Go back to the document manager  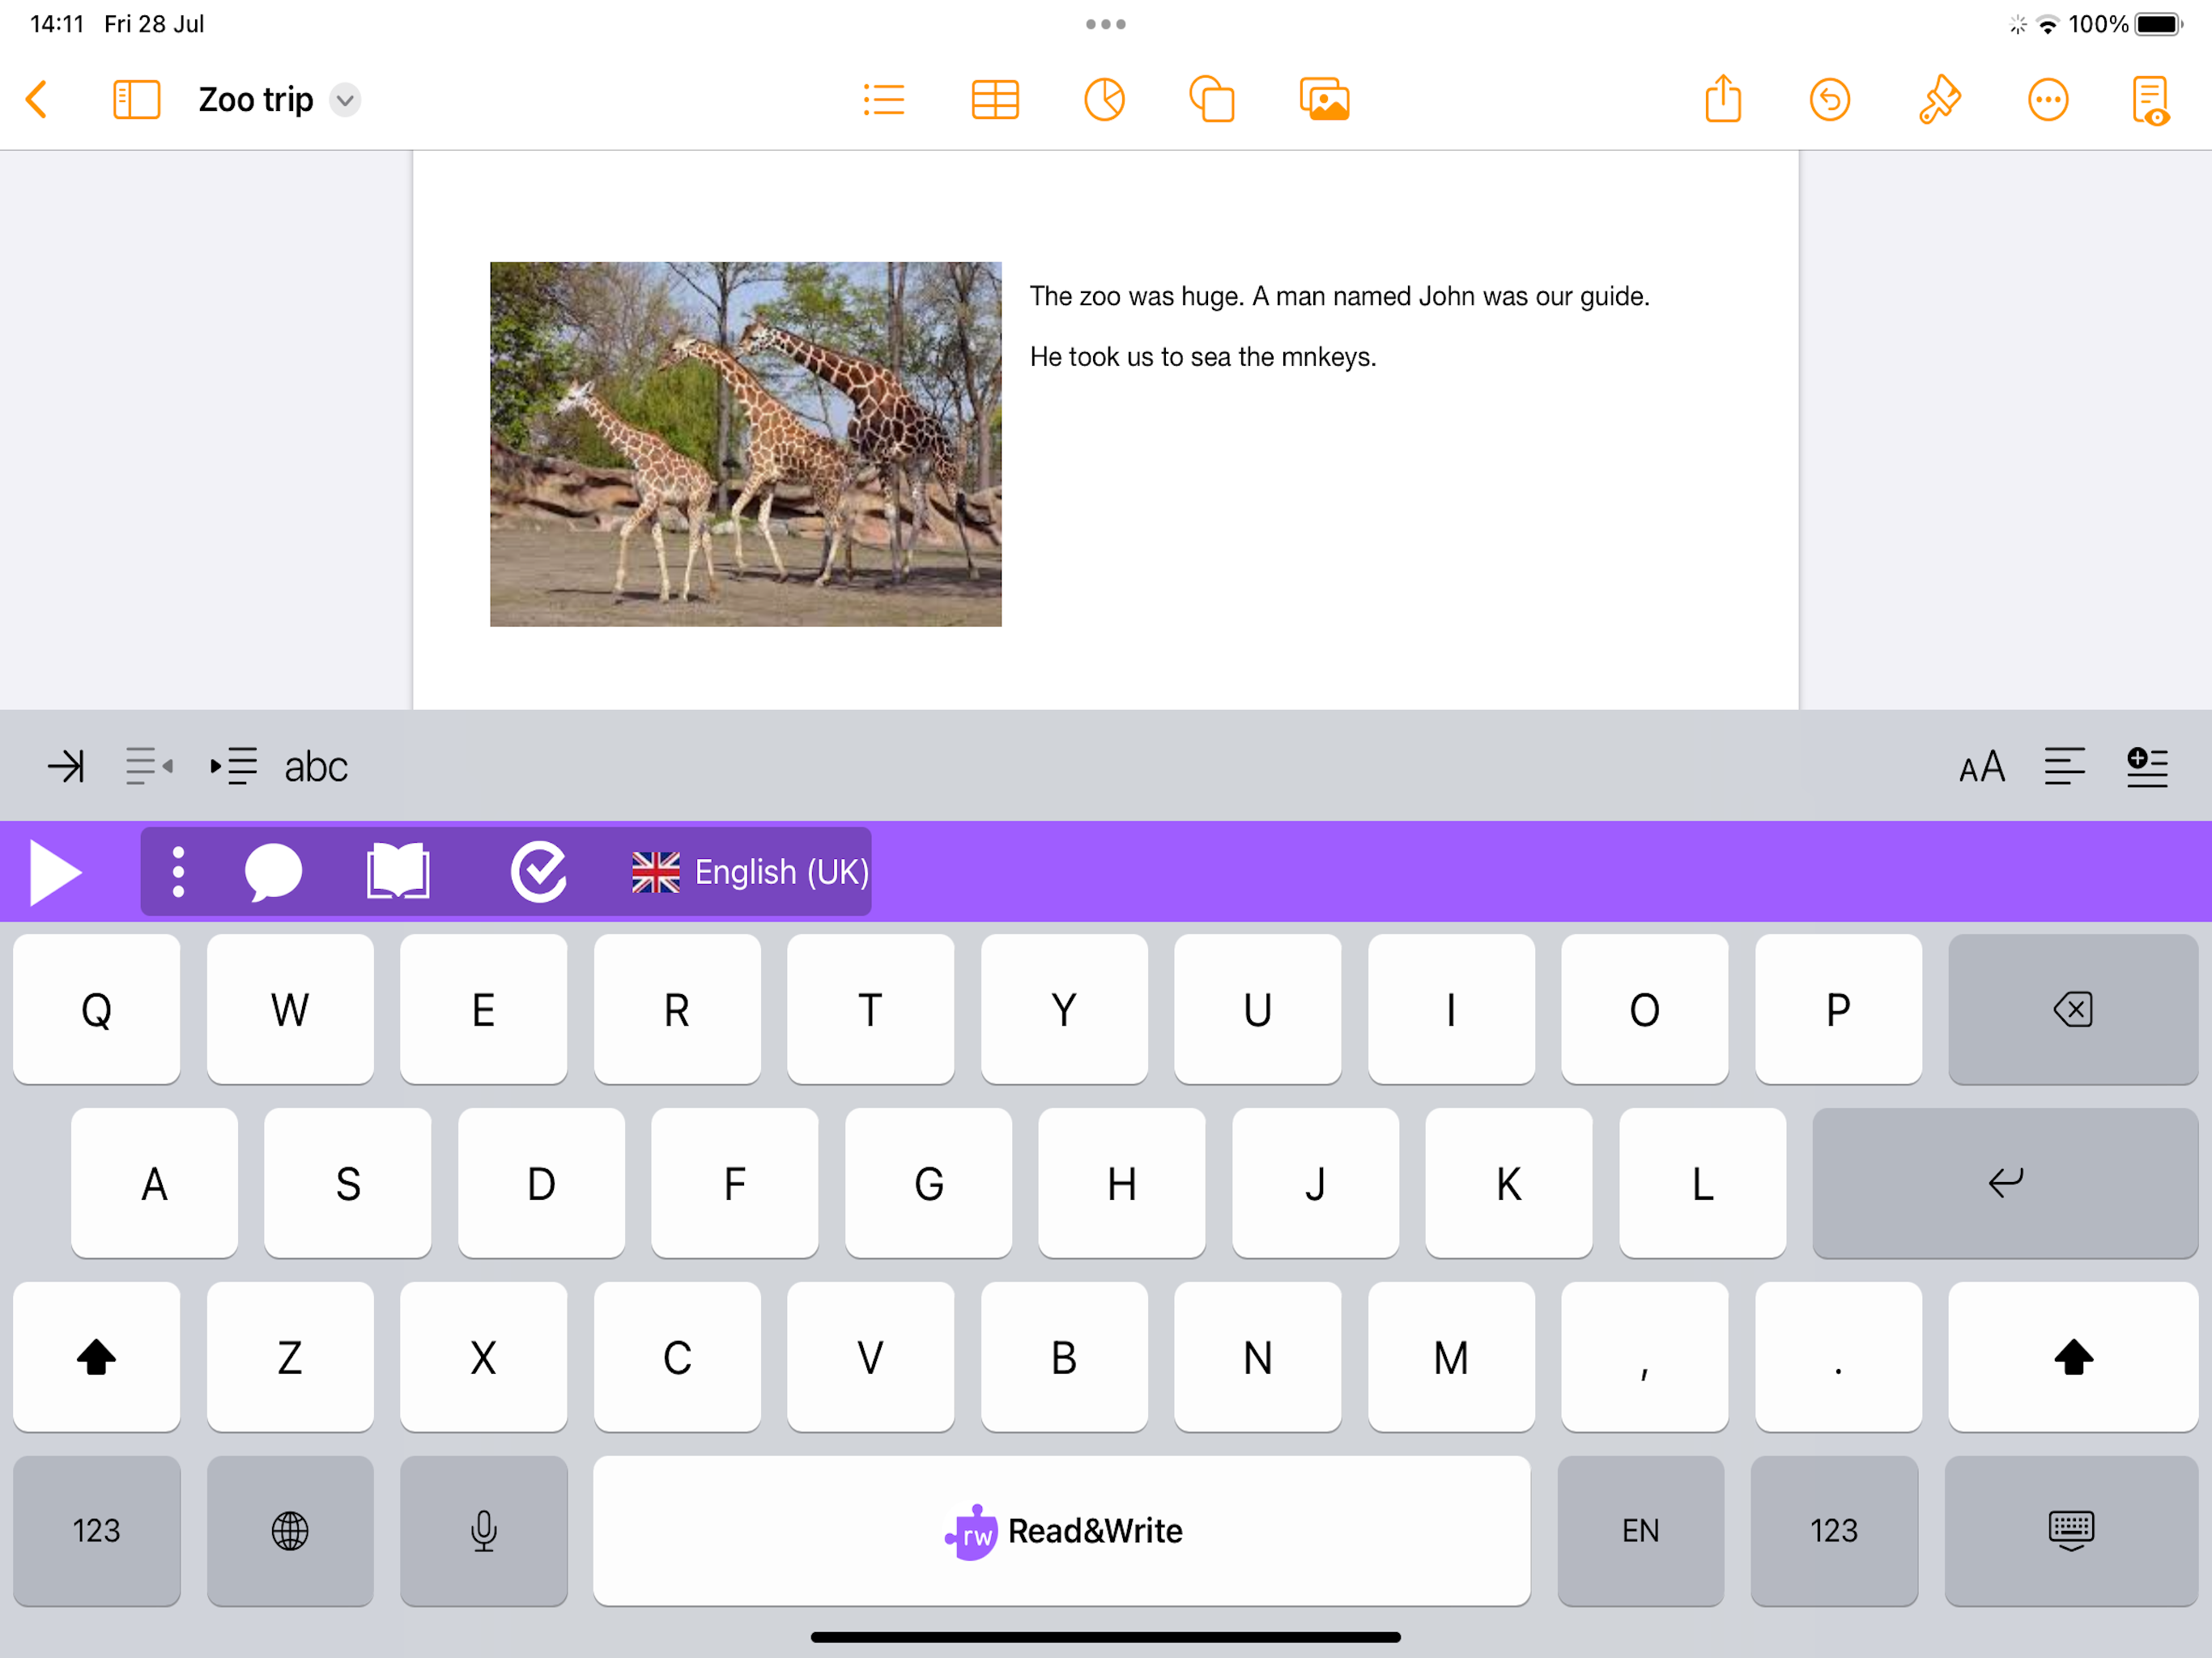tap(37, 100)
